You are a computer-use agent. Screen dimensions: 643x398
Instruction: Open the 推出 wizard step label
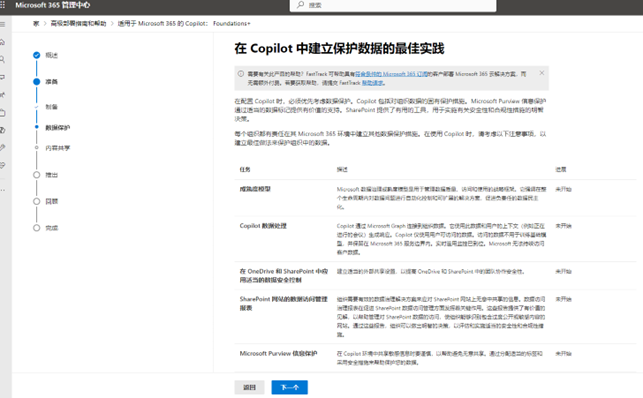pos(52,175)
